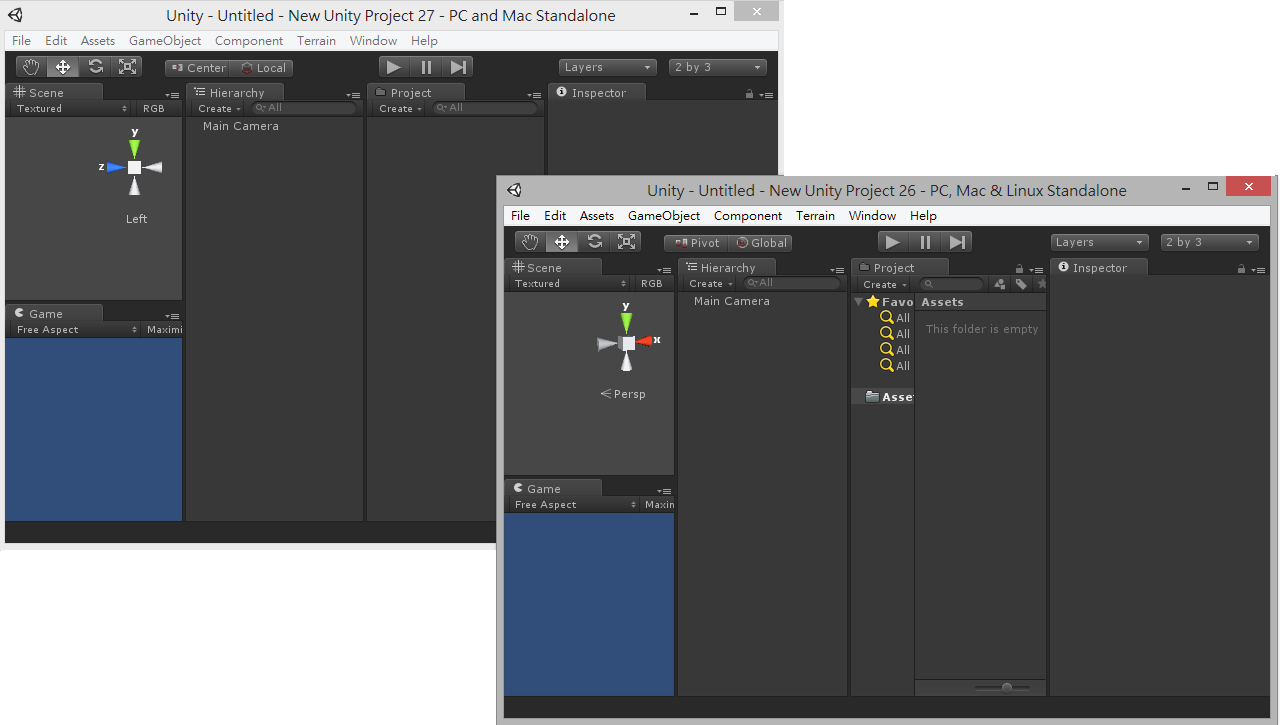Screen dimensions: 1280x725
Task: Toggle Persp projection label in Project 26 scene
Action: pyautogui.click(x=623, y=394)
